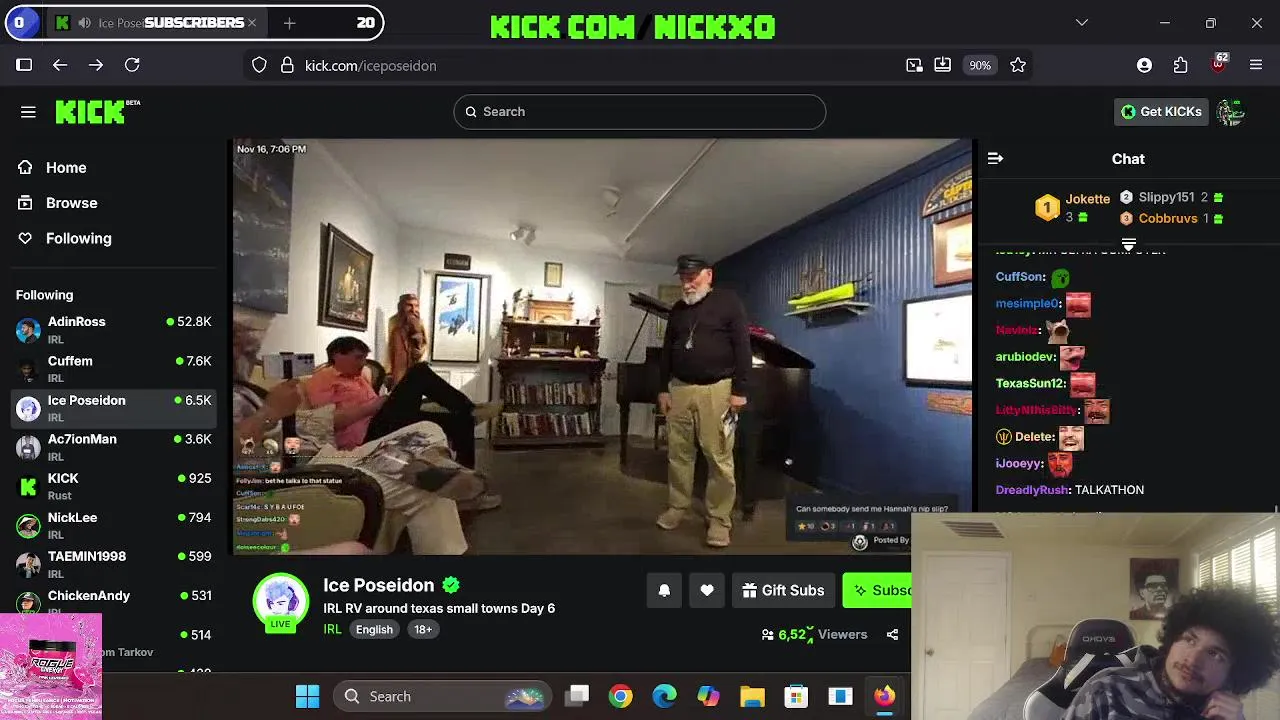Open TAEMIN1998 channel in Following list
The height and width of the screenshot is (720, 1280).
click(x=114, y=564)
